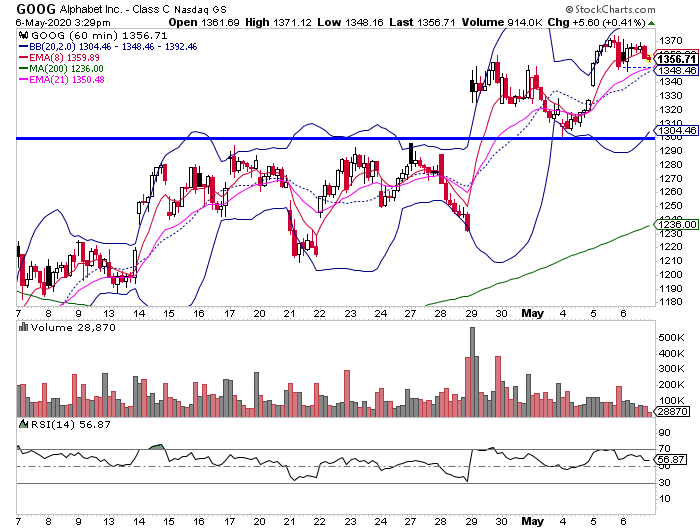The width and height of the screenshot is (700, 530).
Task: Click the magenta line swatch before EMA(21)
Action: (x=23, y=80)
